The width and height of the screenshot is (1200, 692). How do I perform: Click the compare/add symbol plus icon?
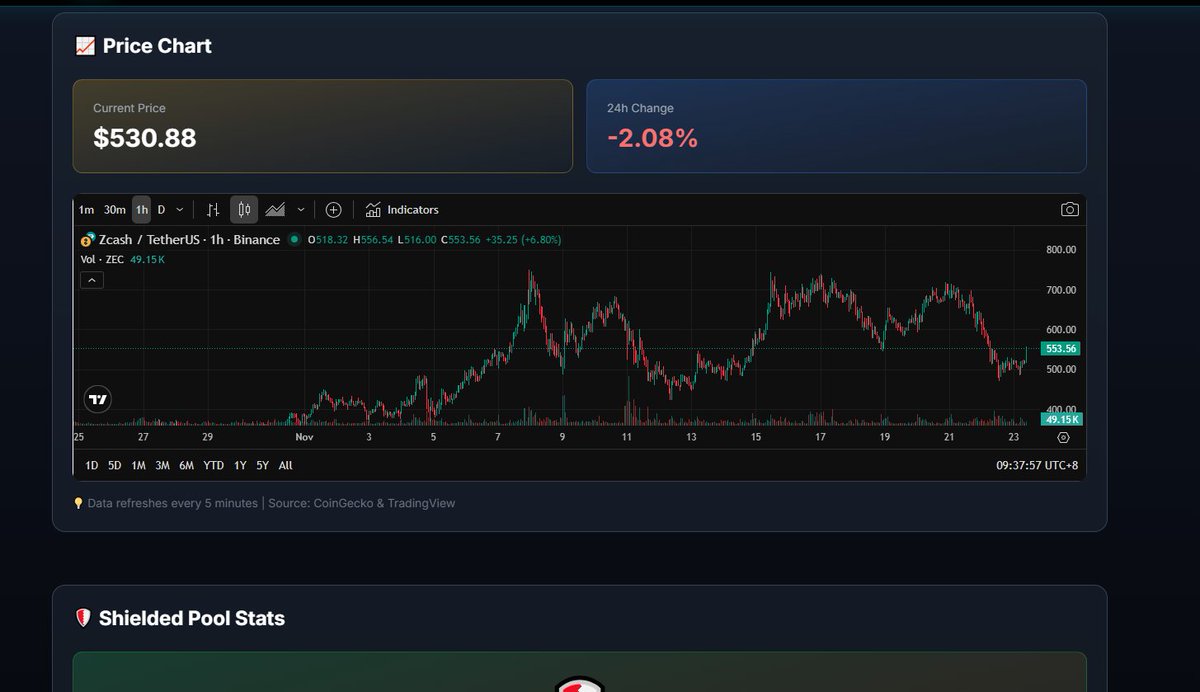pos(334,210)
